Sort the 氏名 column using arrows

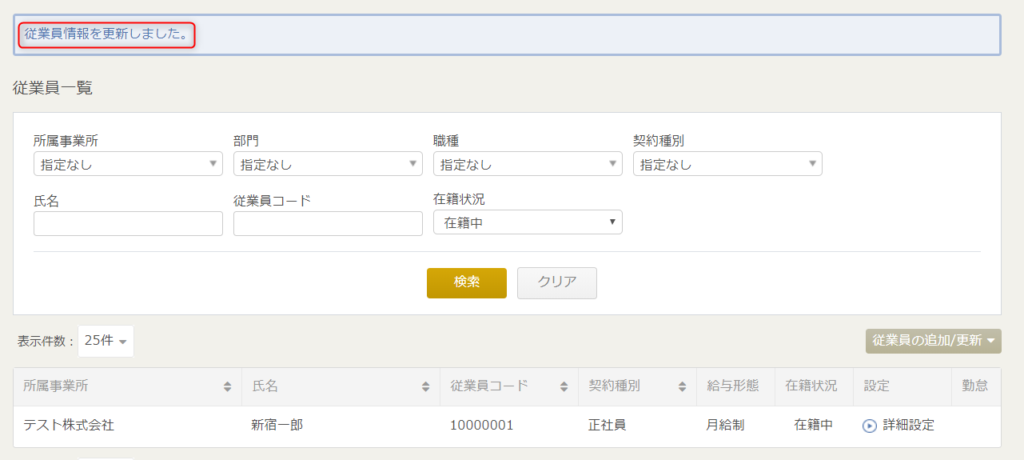426,387
